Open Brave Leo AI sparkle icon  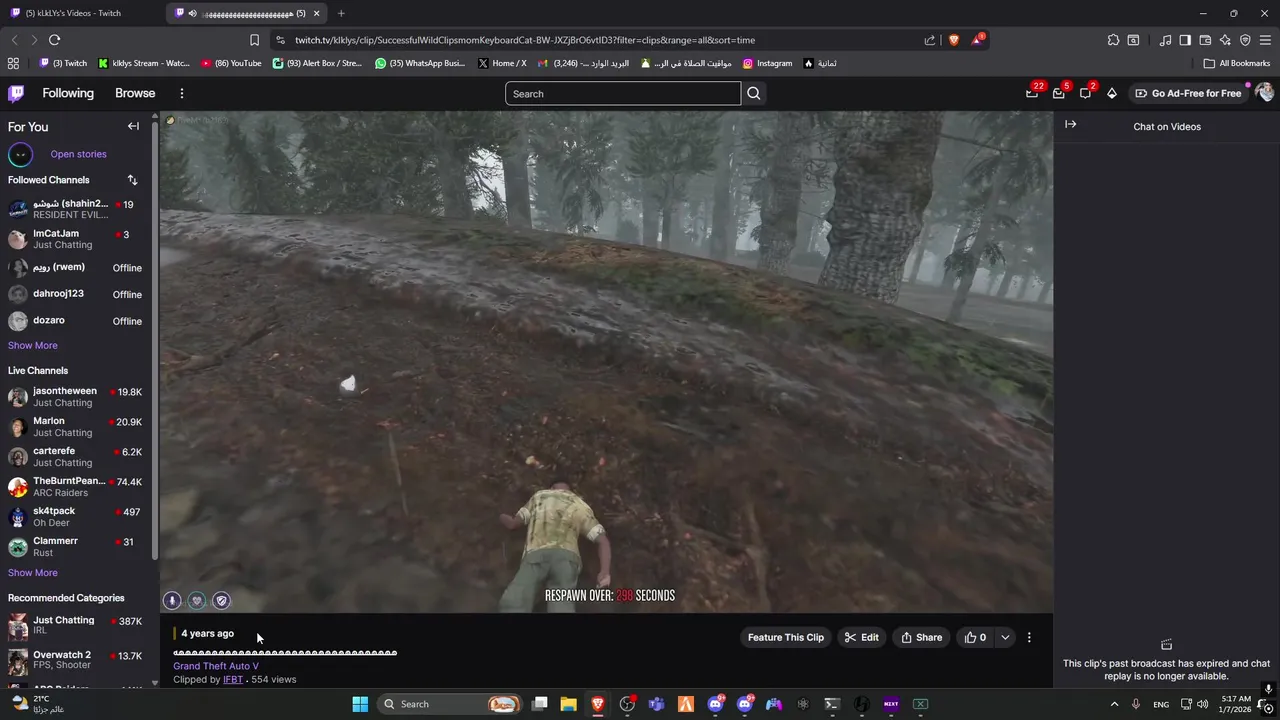click(x=1225, y=40)
